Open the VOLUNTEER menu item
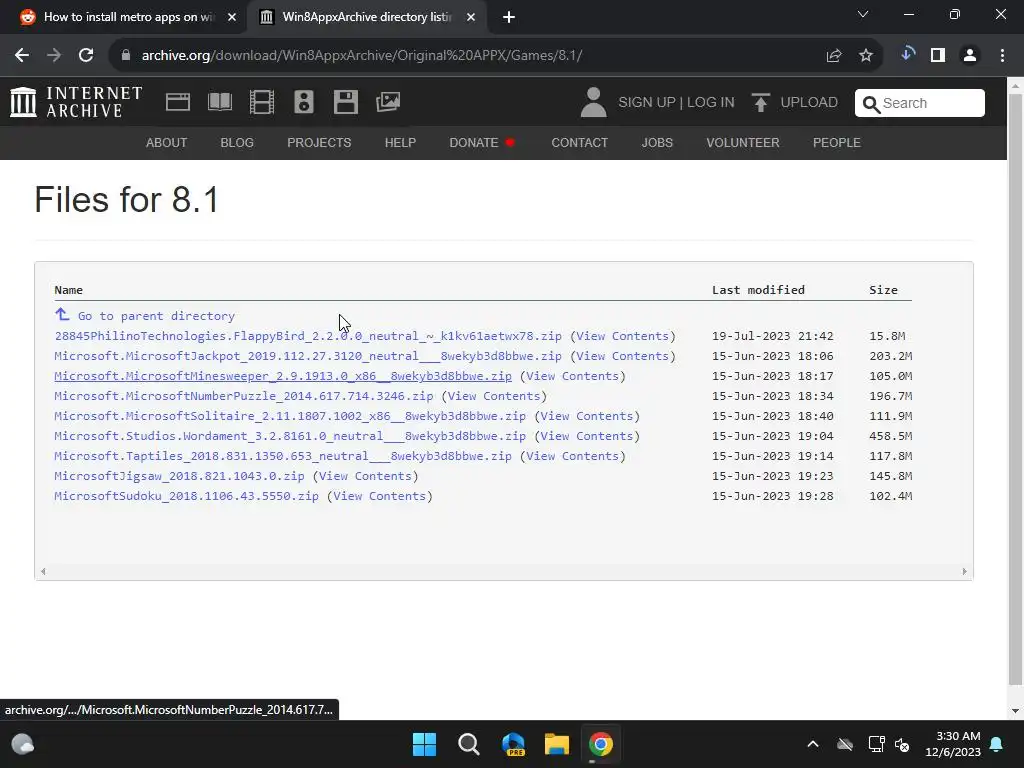This screenshot has width=1024, height=768. [x=743, y=142]
